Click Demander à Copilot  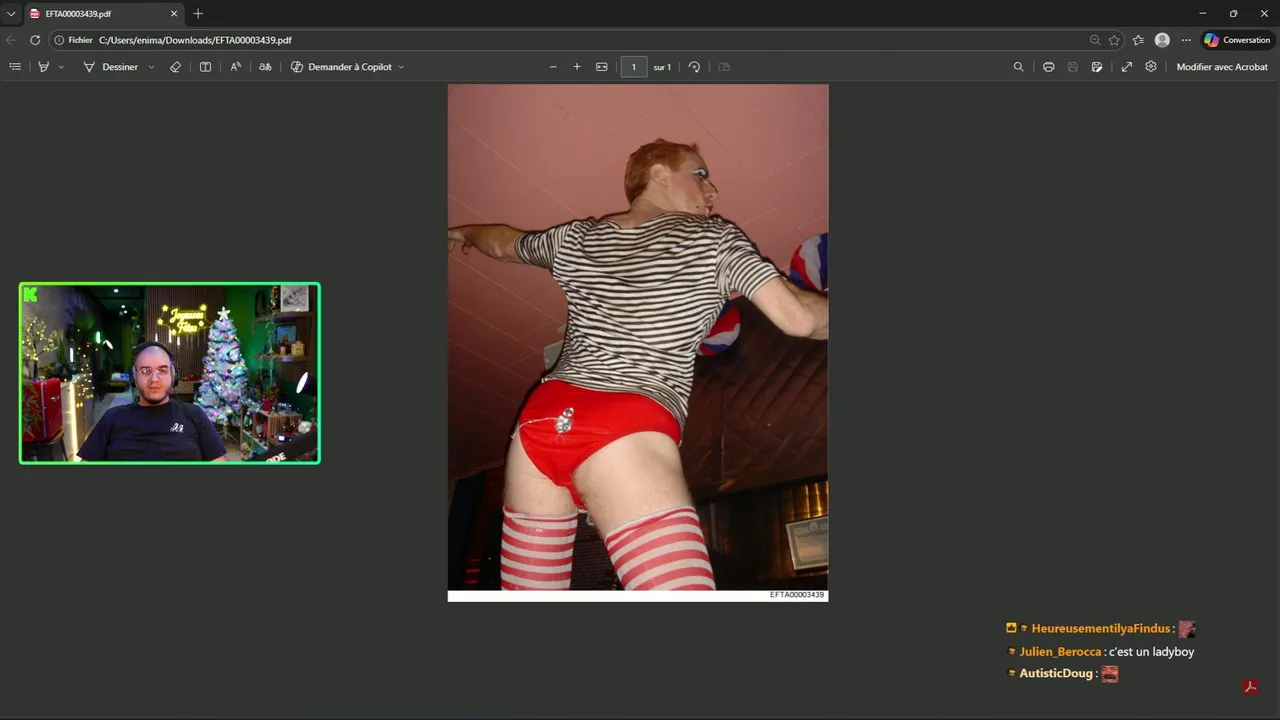pyautogui.click(x=341, y=67)
